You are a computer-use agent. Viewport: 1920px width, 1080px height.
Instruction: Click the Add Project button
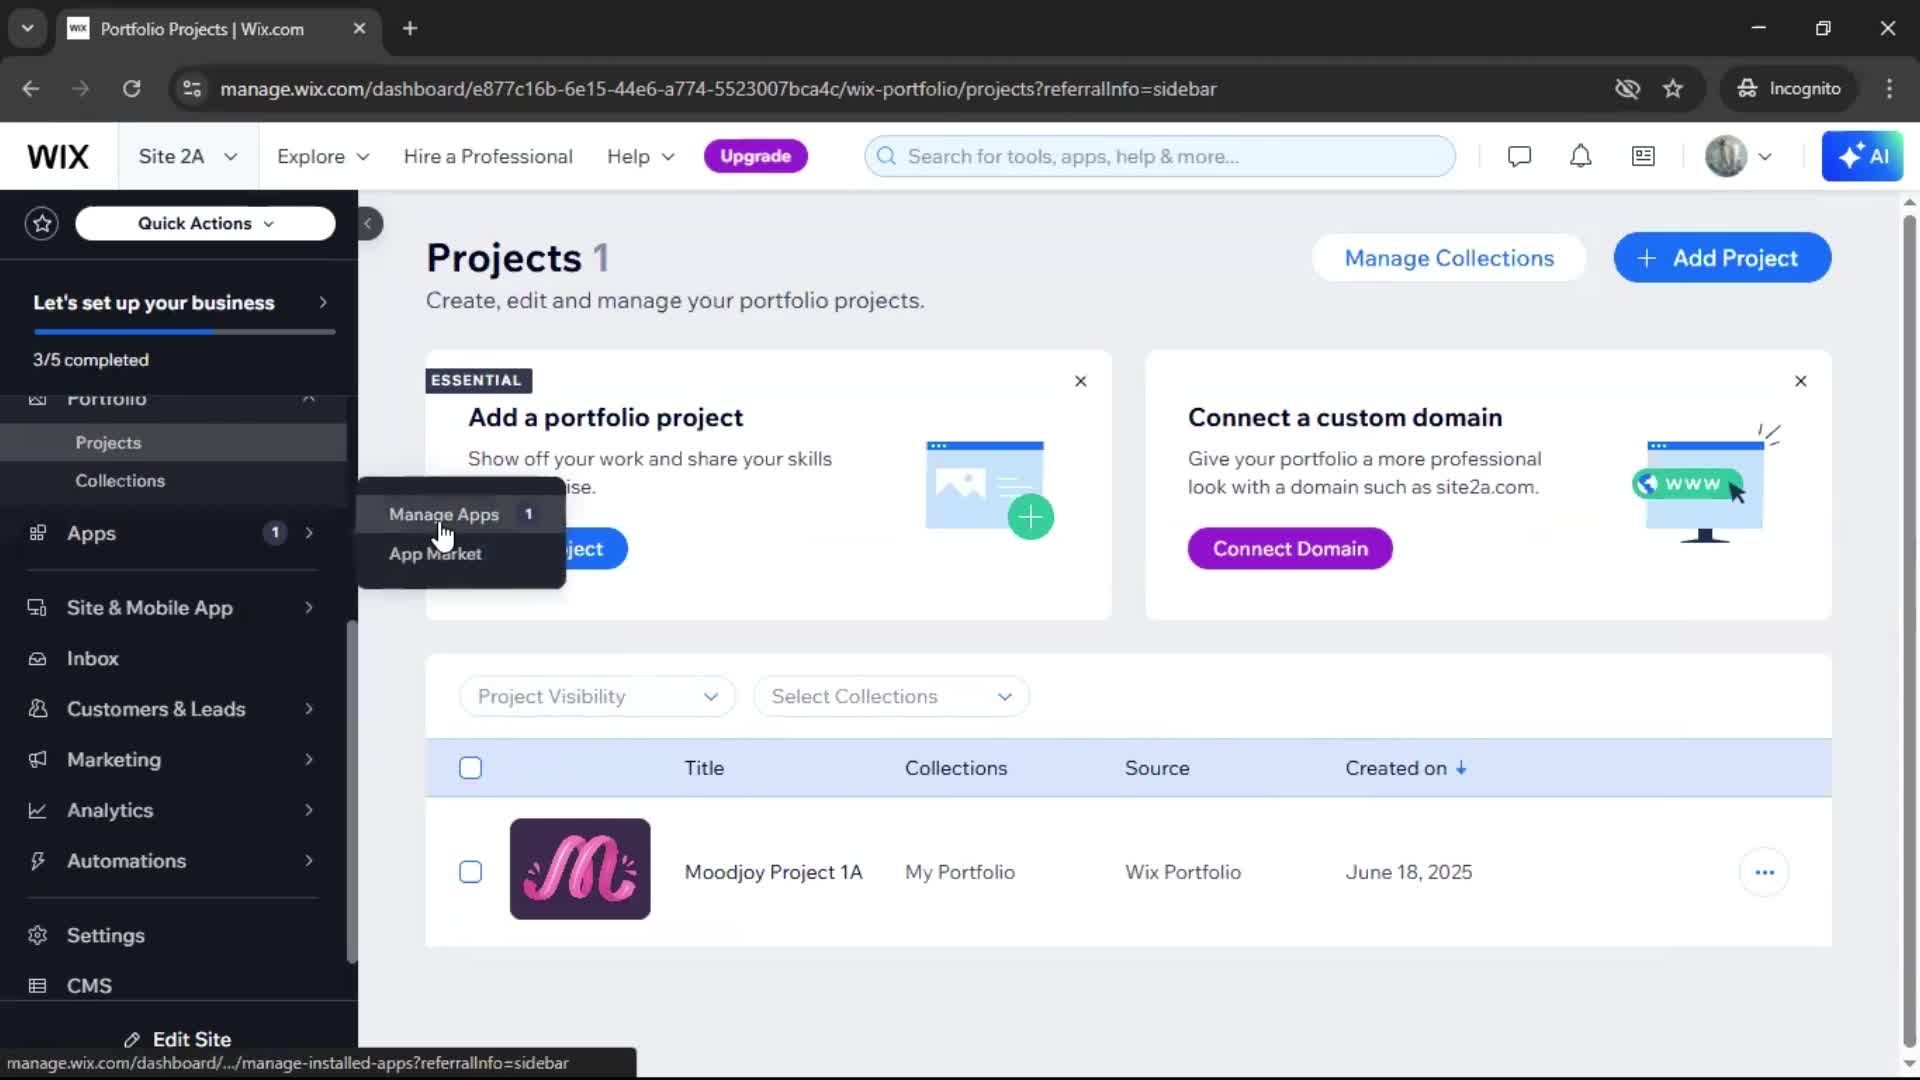(1722, 258)
